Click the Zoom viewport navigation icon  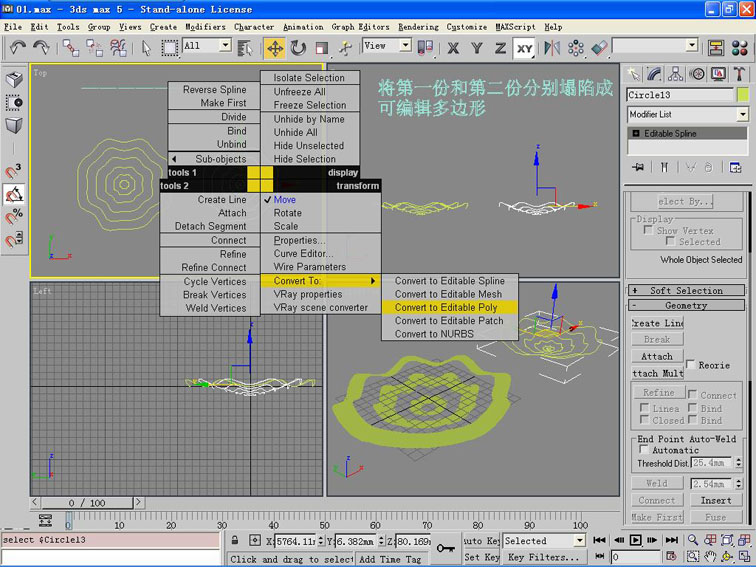click(693, 540)
